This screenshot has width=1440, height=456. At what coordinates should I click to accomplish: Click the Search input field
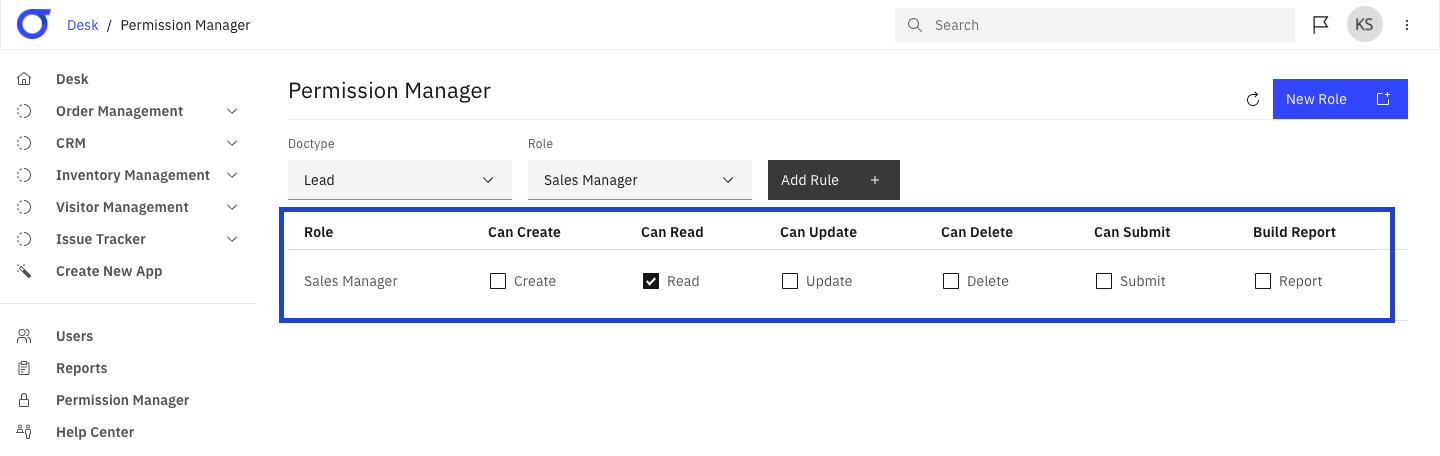pos(1095,25)
